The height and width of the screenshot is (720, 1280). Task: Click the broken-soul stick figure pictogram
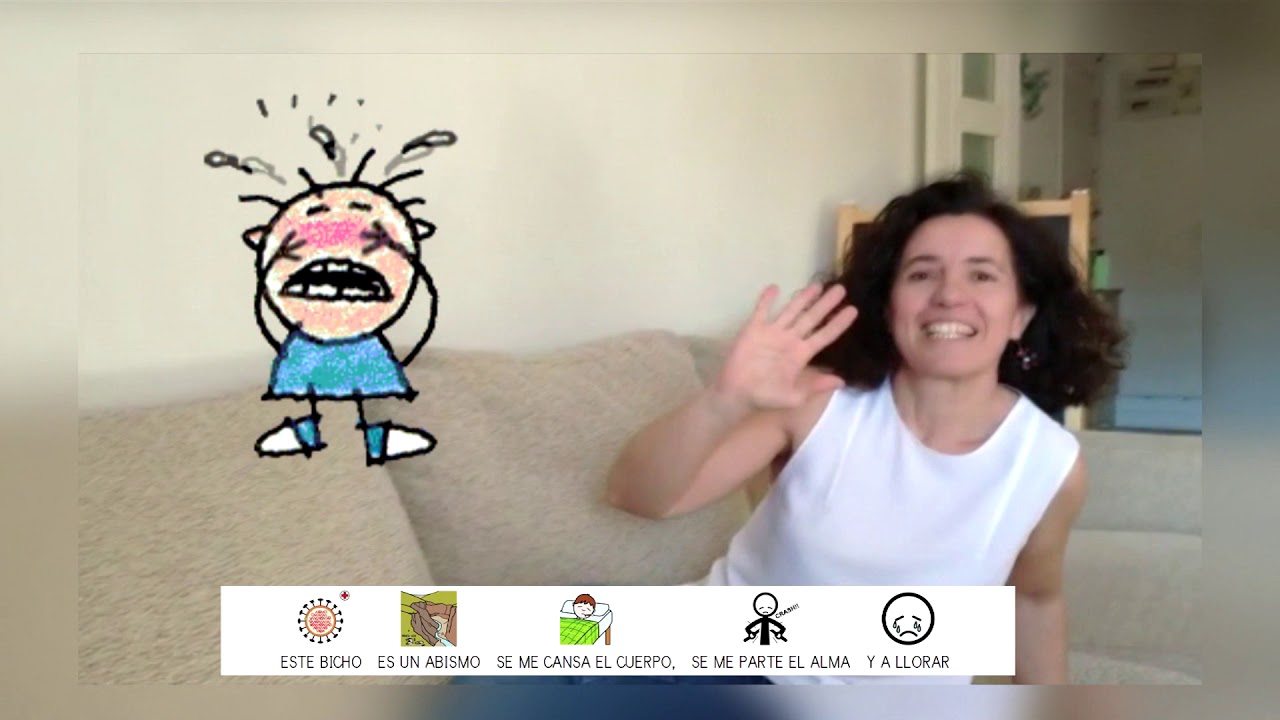coord(771,618)
